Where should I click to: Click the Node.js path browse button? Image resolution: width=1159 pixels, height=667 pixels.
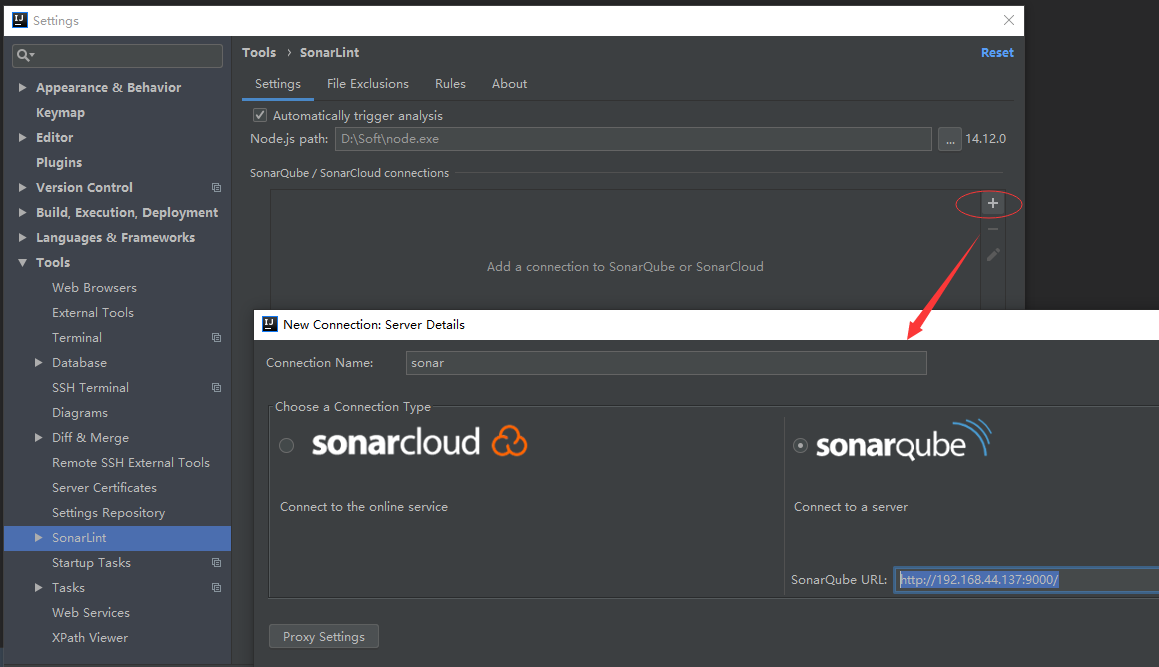(950, 139)
